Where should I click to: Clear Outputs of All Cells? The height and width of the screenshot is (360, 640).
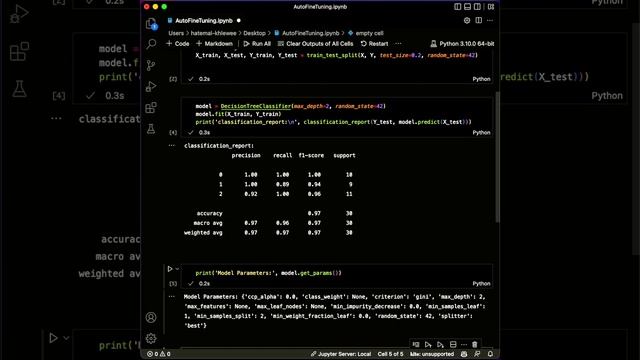pyautogui.click(x=316, y=44)
